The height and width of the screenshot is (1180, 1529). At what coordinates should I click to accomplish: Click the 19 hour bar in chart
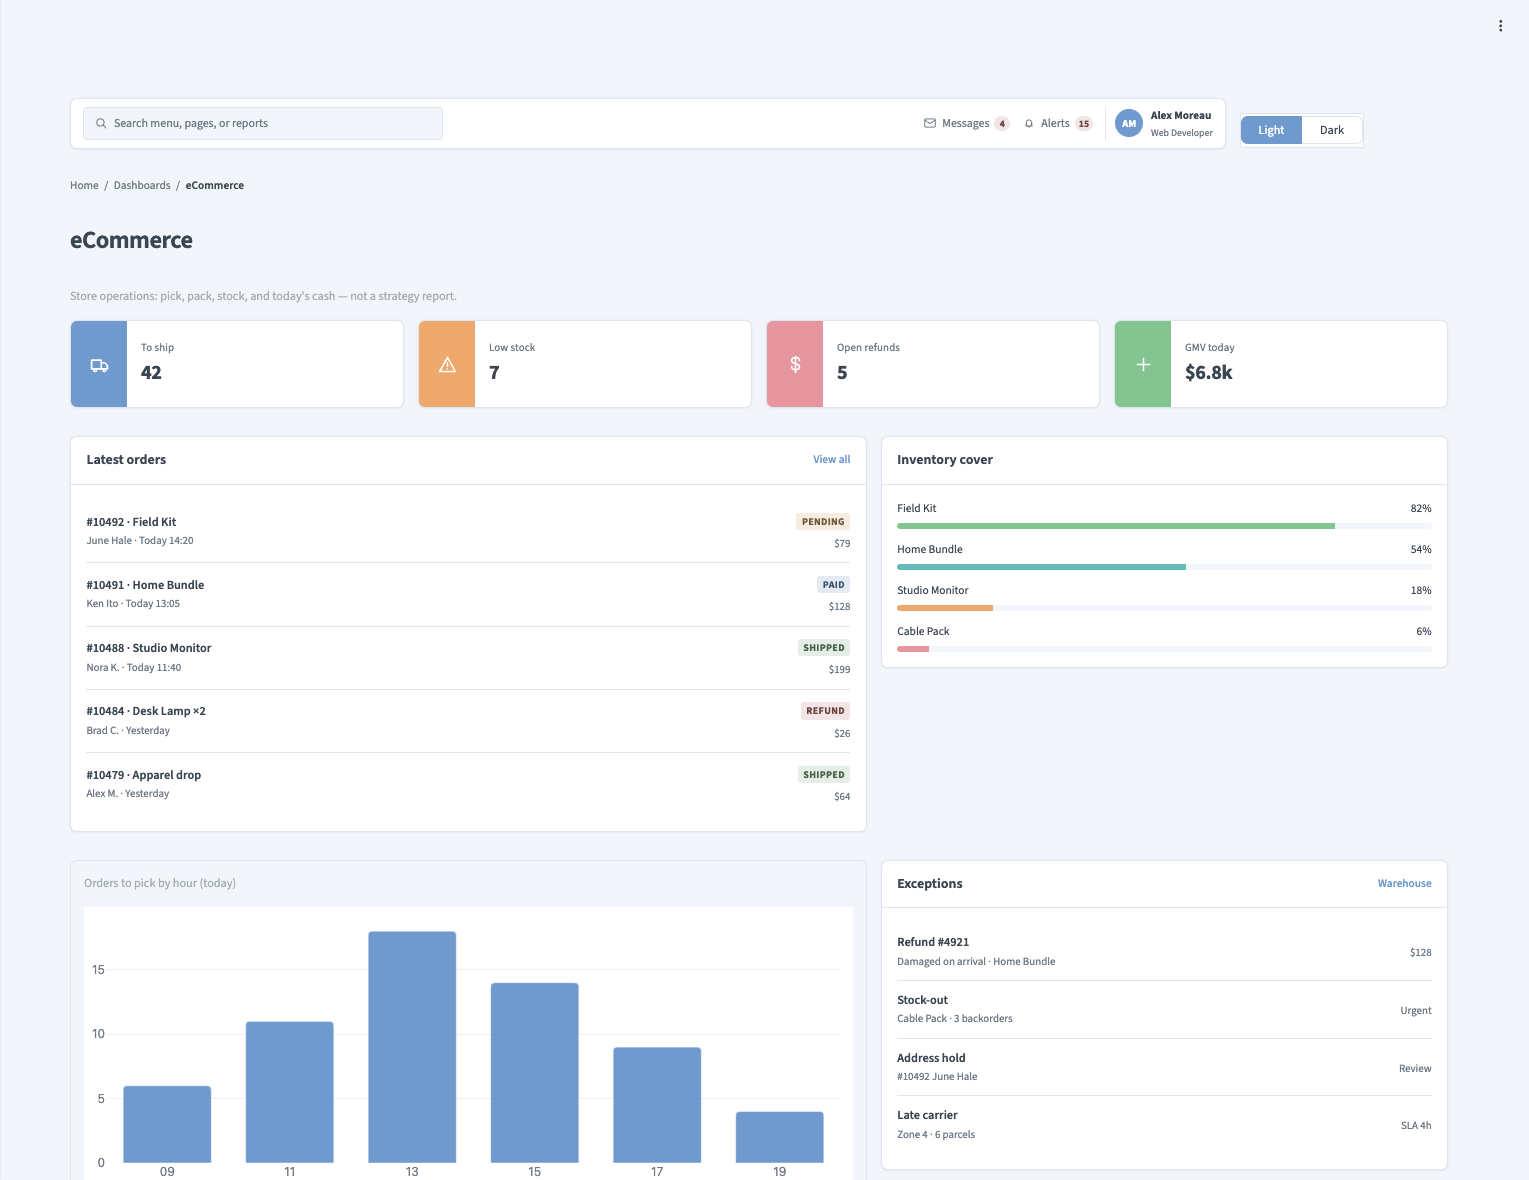point(779,1137)
